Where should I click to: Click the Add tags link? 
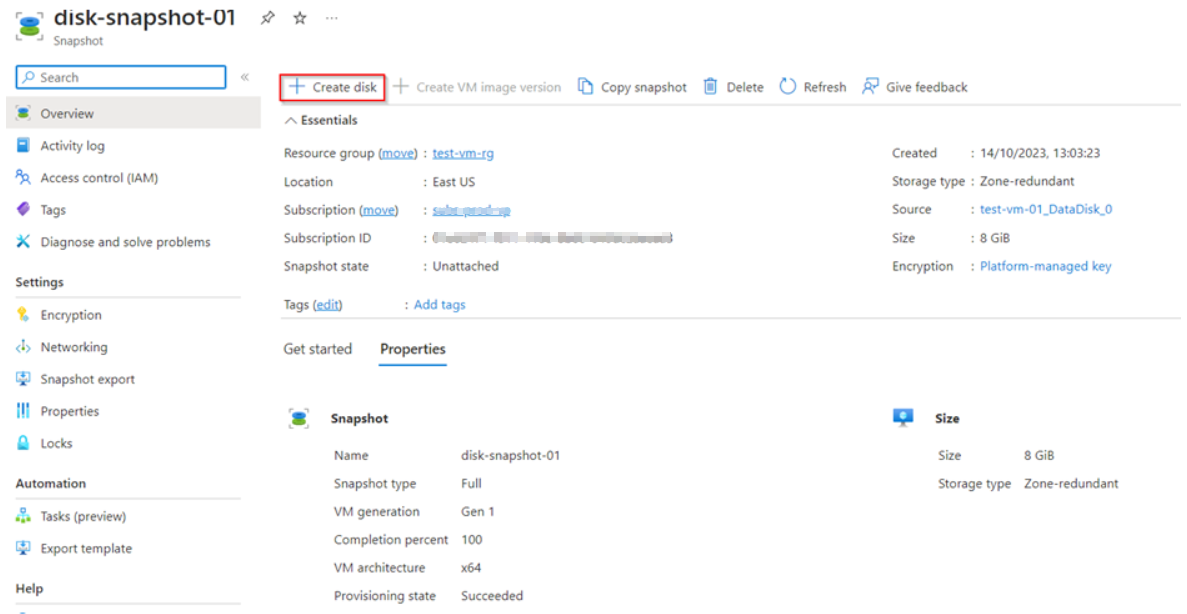440,304
